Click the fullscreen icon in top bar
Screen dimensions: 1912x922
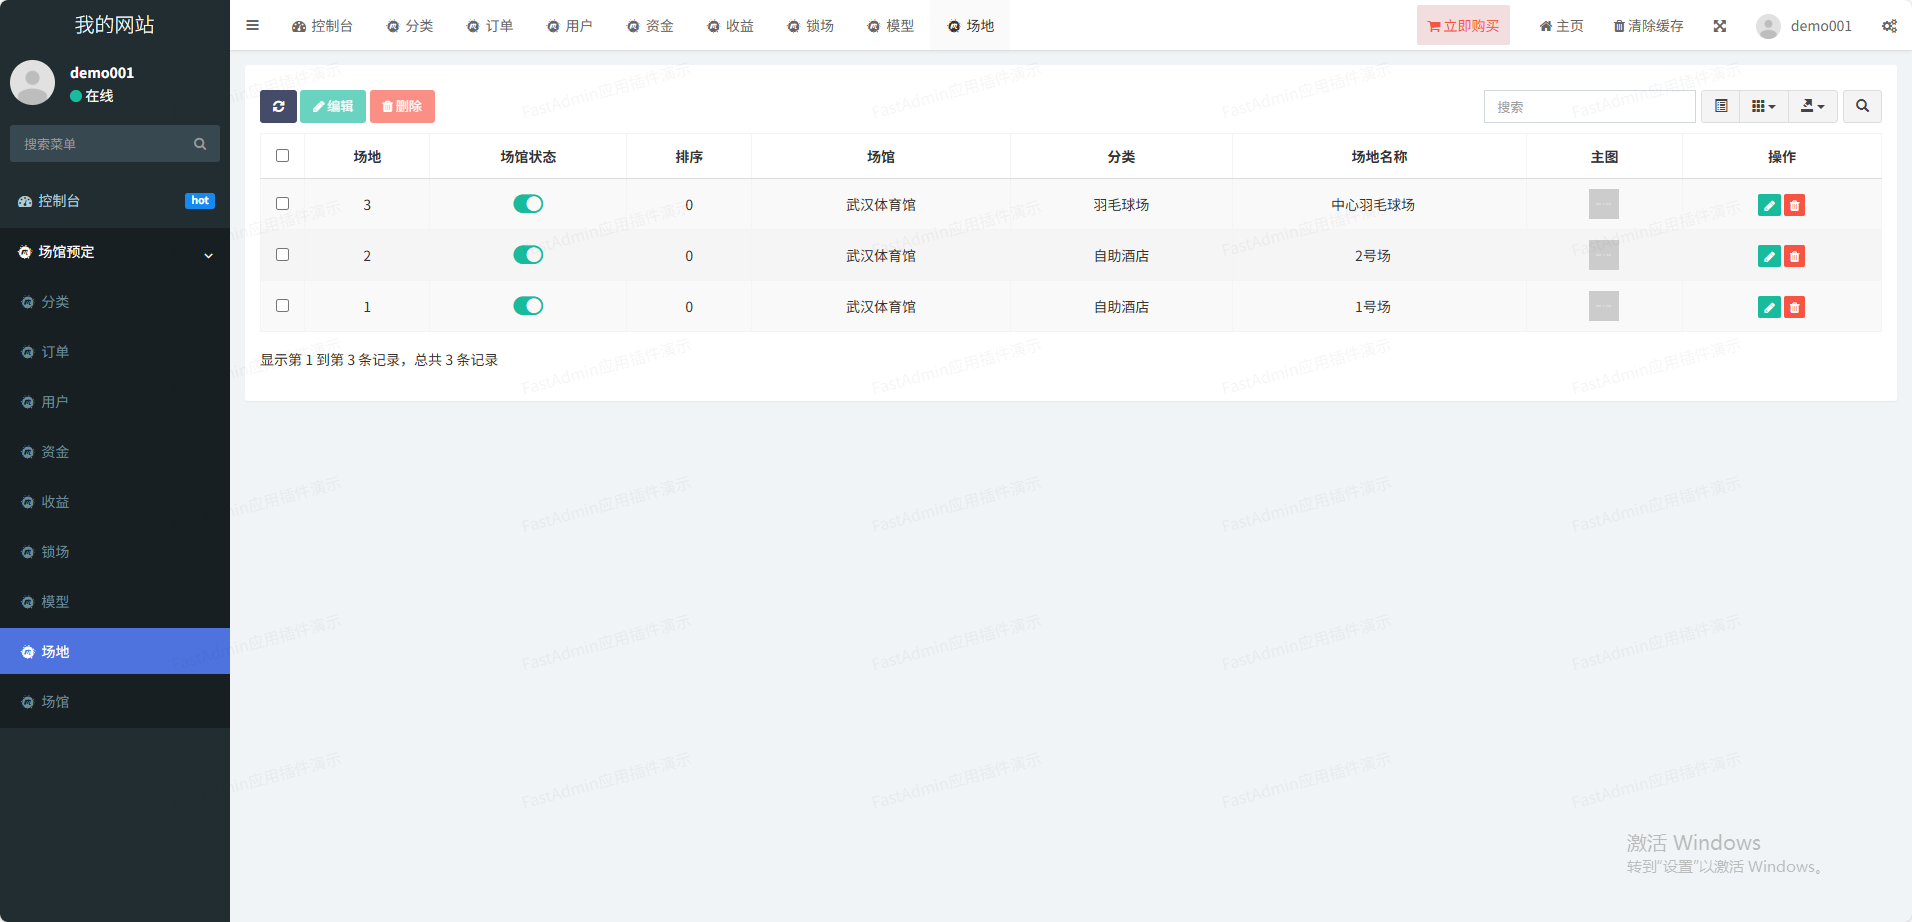click(1719, 26)
